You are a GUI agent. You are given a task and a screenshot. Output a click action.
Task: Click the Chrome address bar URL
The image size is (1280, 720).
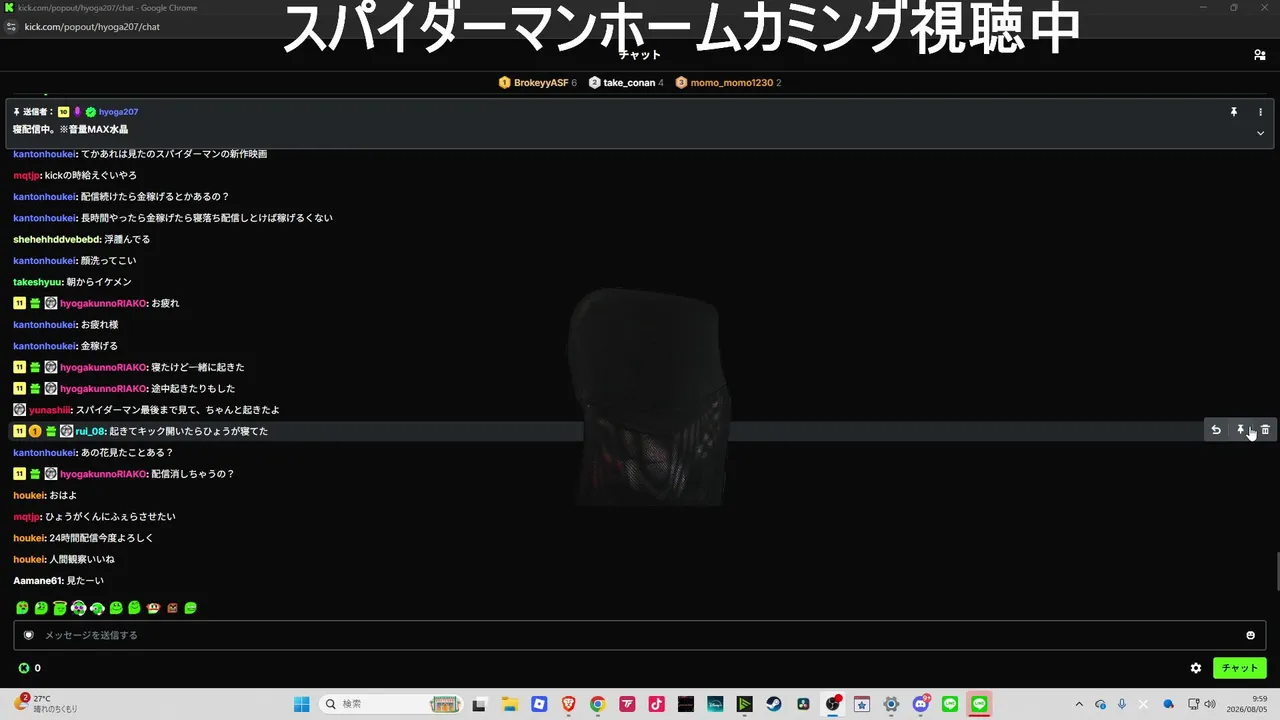92,27
